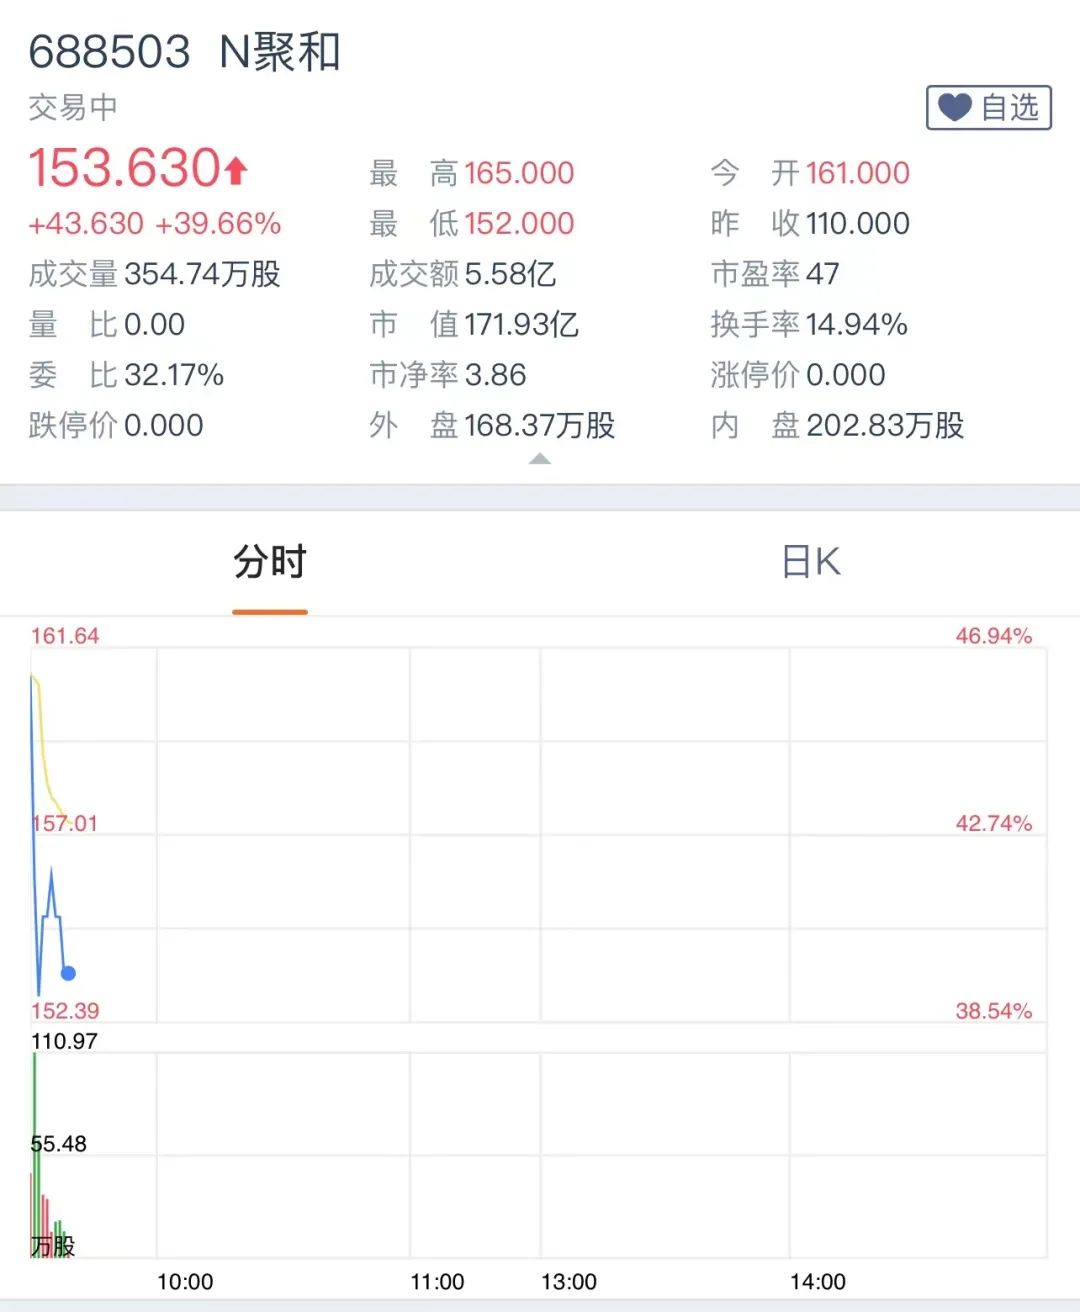Screen dimensions: 1080x1312
Task: Tap the 市值 171.93亿 field
Action: coord(474,324)
